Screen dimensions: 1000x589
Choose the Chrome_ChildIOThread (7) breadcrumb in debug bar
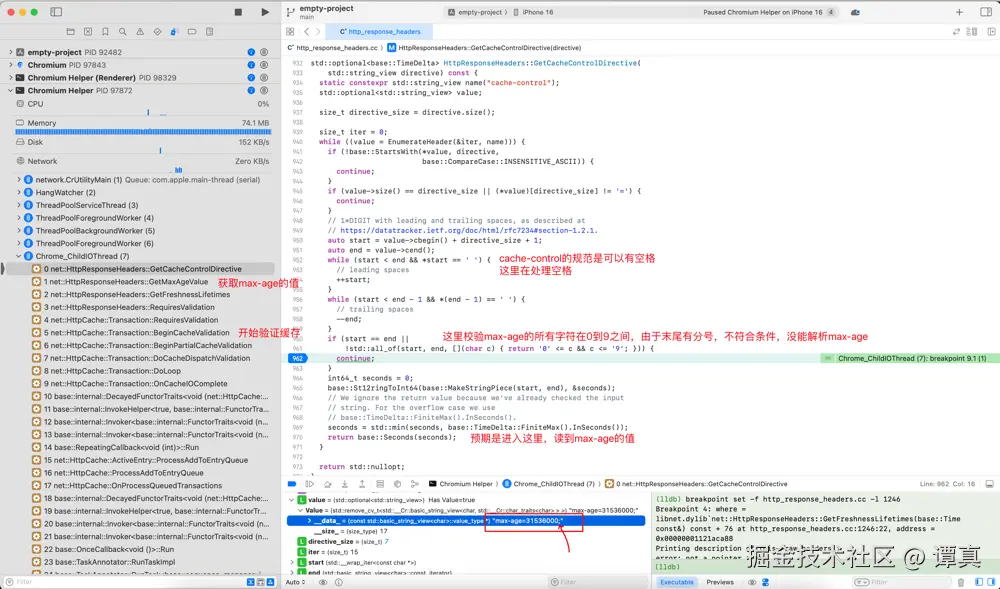pos(548,484)
